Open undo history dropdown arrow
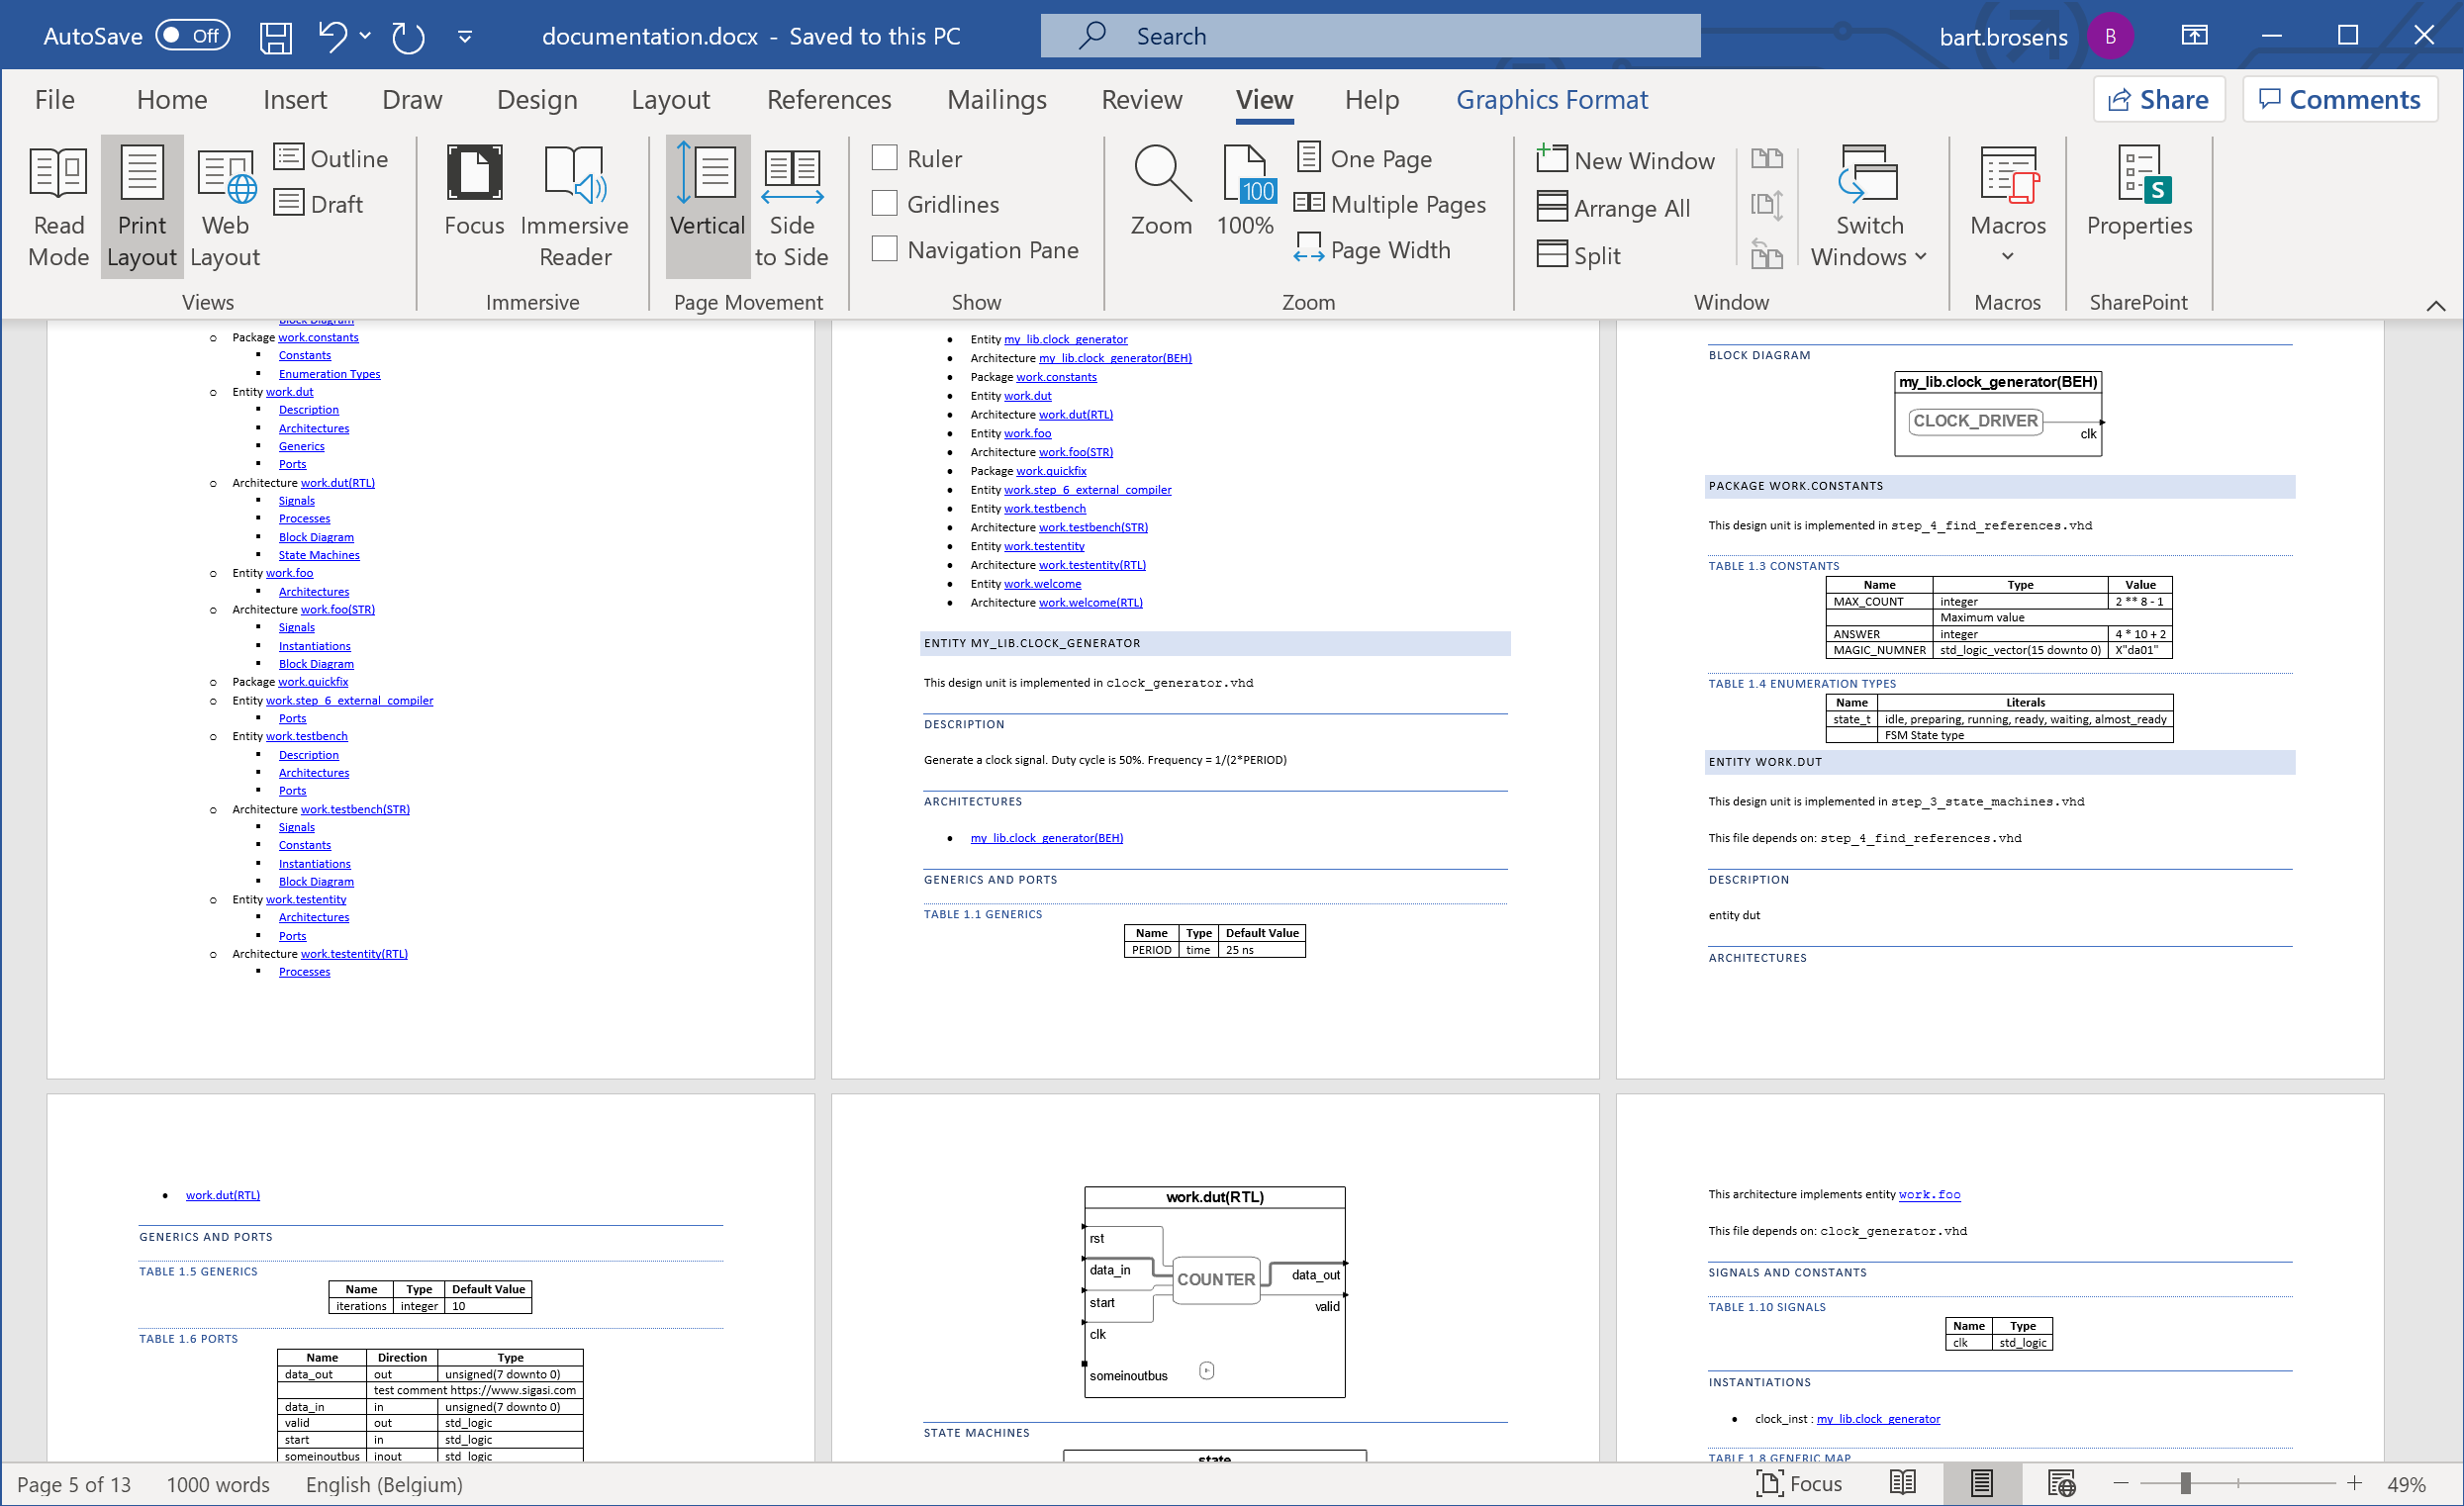The height and width of the screenshot is (1506, 2464). (x=365, y=37)
